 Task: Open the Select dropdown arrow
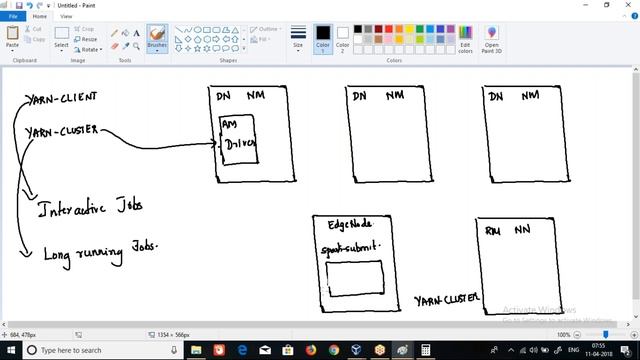tap(62, 50)
